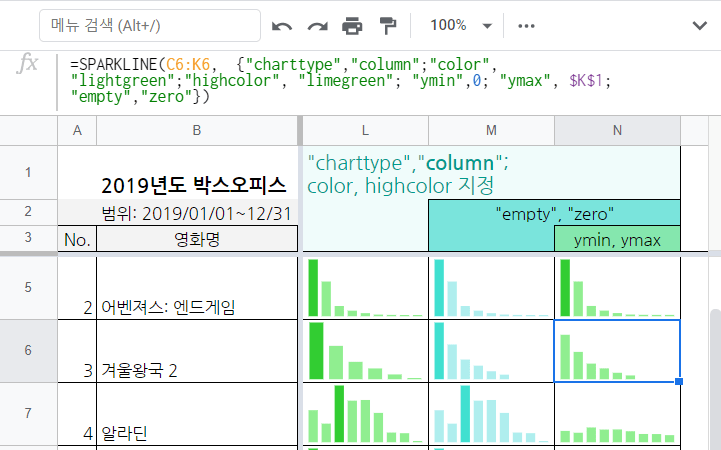Viewport: 721px width, 450px height.
Task: Click the sparkline chart in L5
Action: click(364, 288)
